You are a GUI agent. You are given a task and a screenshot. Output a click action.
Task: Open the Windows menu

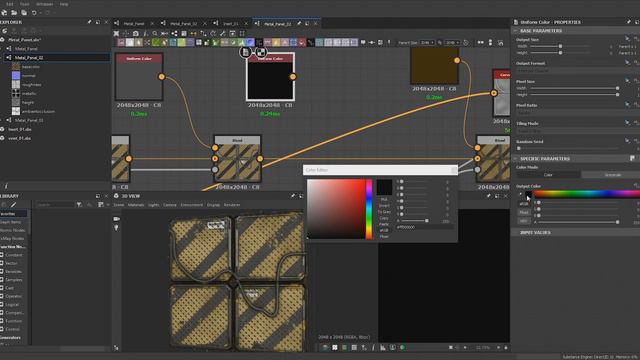click(x=44, y=4)
